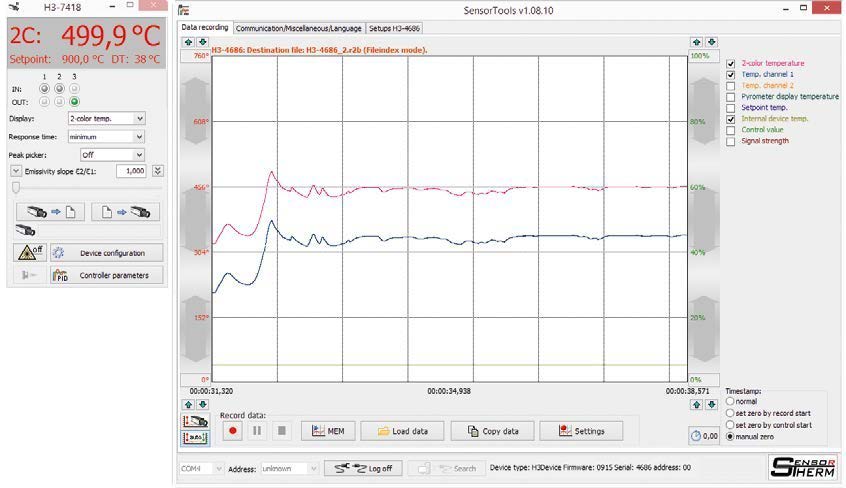This screenshot has height=488, width=846.
Task: Open Controller parameters (PID)
Action: pos(106,275)
